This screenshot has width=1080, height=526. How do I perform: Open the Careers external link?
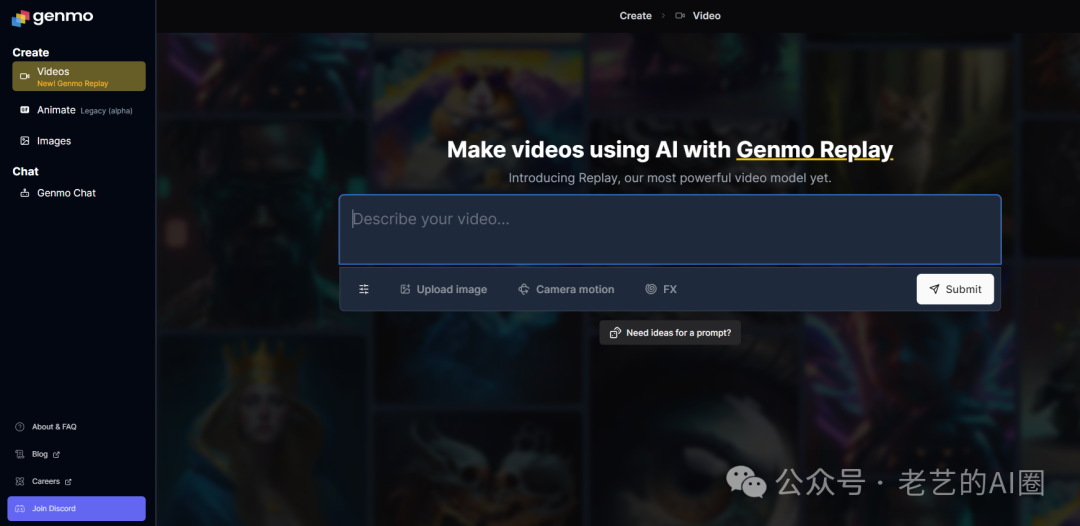(43, 481)
